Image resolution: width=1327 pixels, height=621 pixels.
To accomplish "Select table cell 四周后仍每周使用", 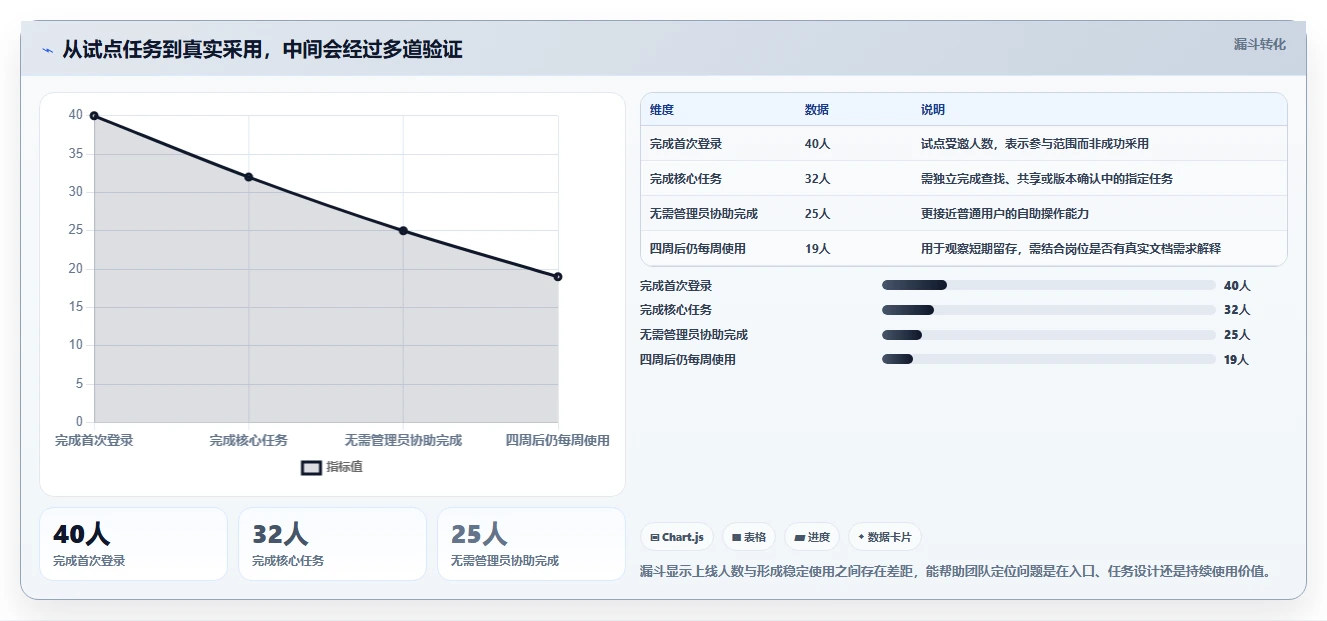I will [698, 249].
